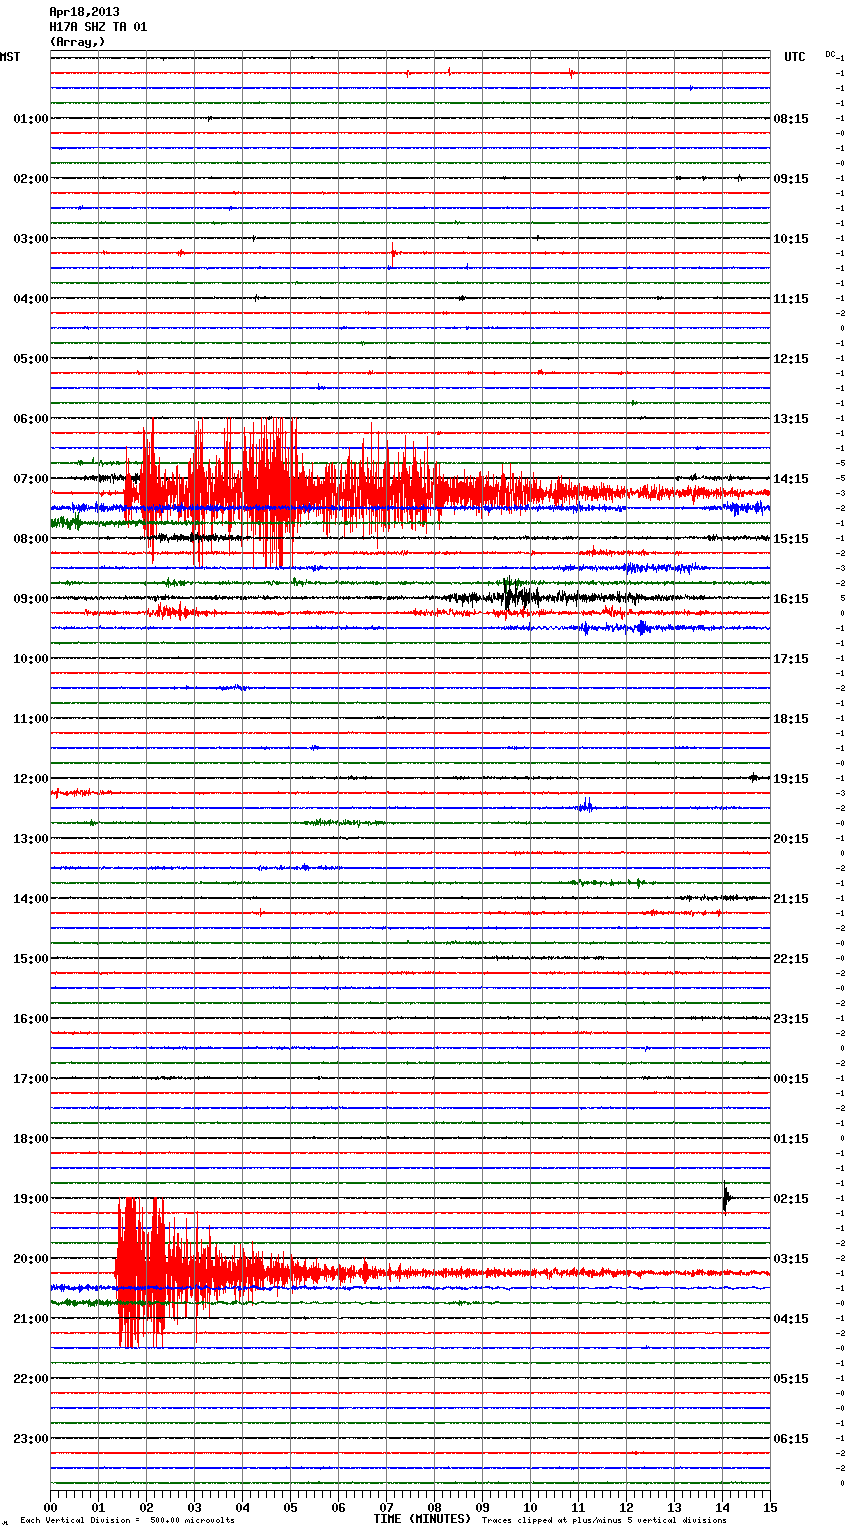Select the '11:00' MST row label
This screenshot has width=850, height=1534.
pyautogui.click(x=31, y=719)
